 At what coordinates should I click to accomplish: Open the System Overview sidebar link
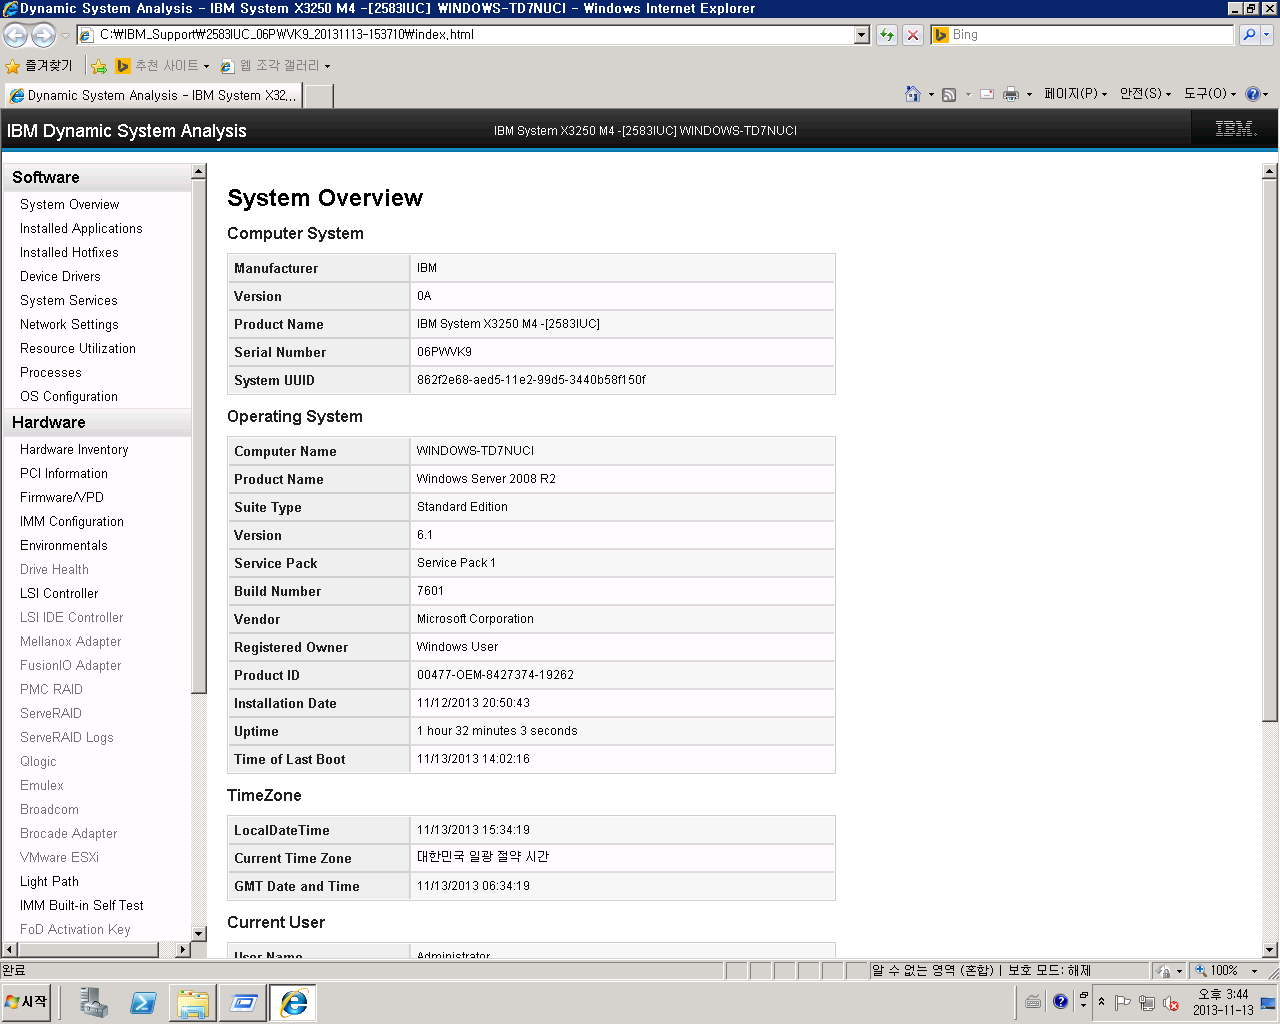click(69, 205)
